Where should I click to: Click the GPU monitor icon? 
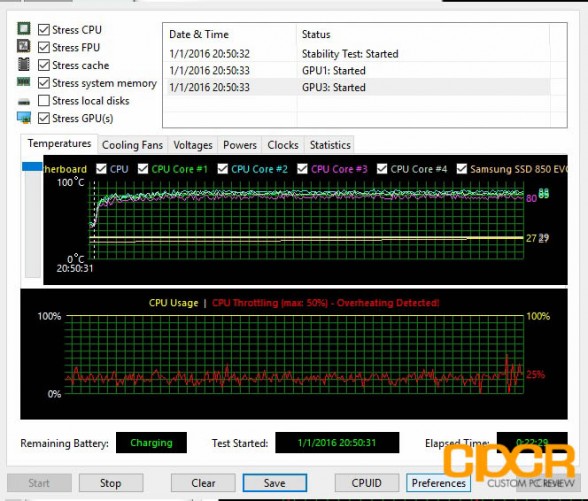click(x=24, y=117)
